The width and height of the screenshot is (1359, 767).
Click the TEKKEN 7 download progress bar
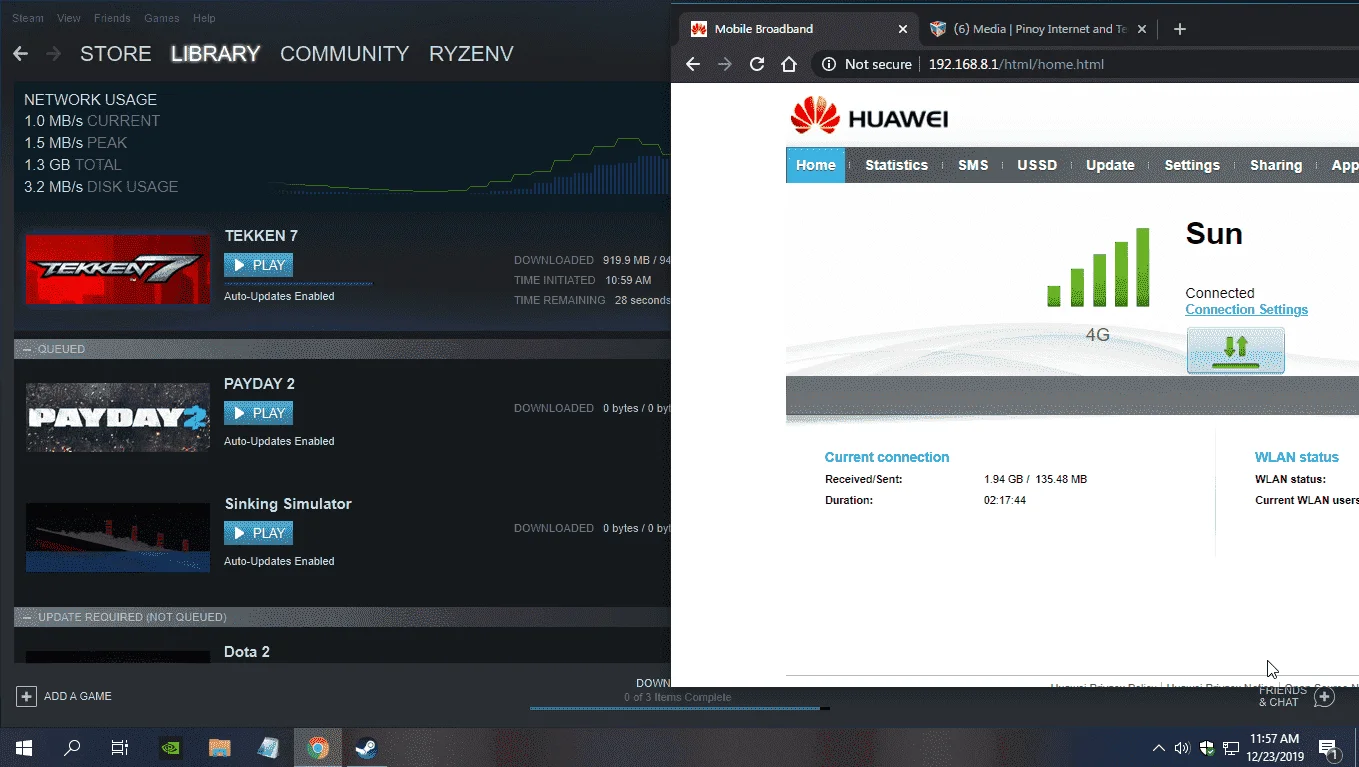point(298,284)
